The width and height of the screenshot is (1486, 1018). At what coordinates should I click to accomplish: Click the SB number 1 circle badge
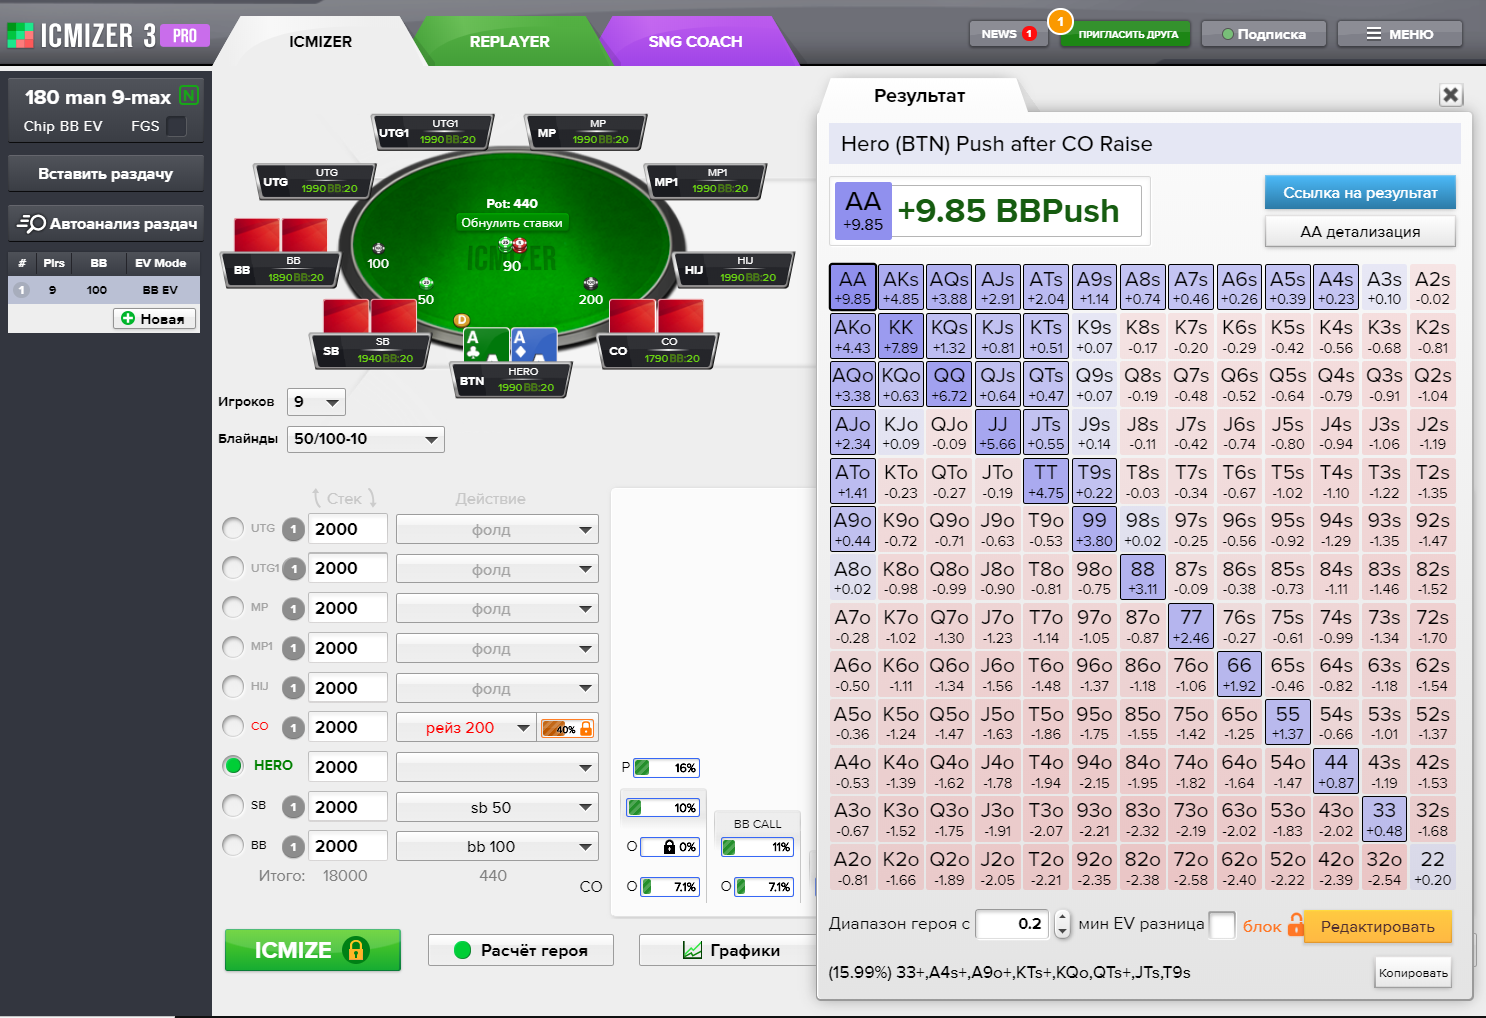coord(293,807)
